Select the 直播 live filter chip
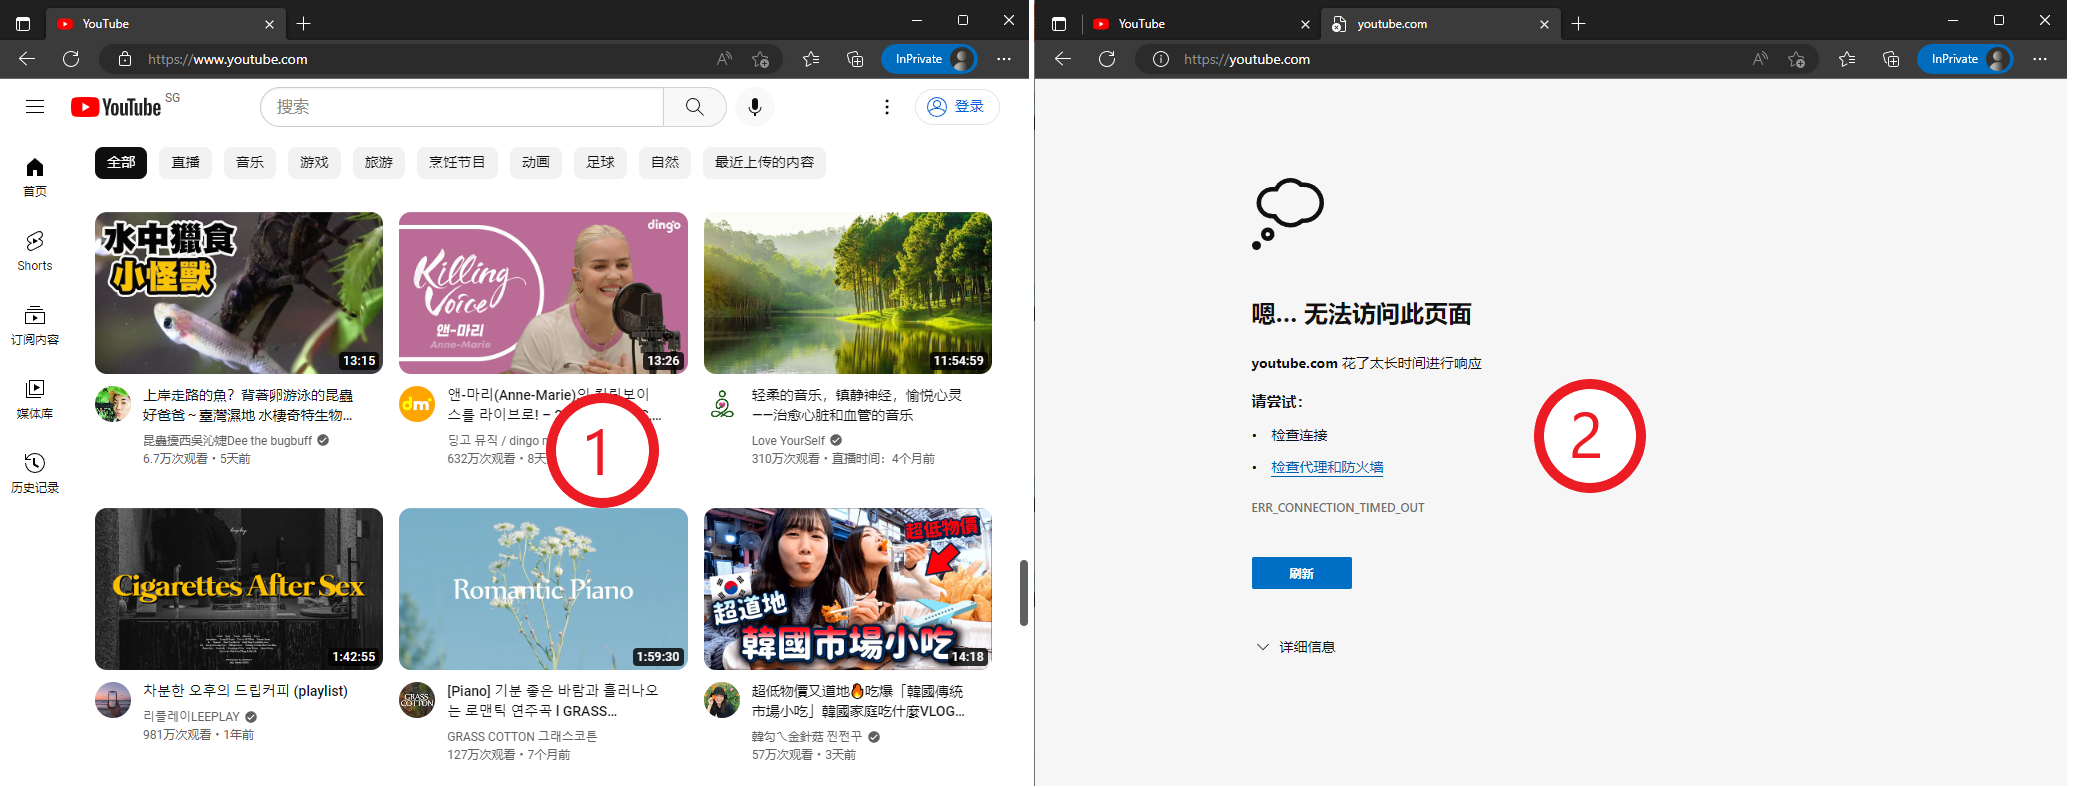This screenshot has height=788, width=2073. click(186, 162)
